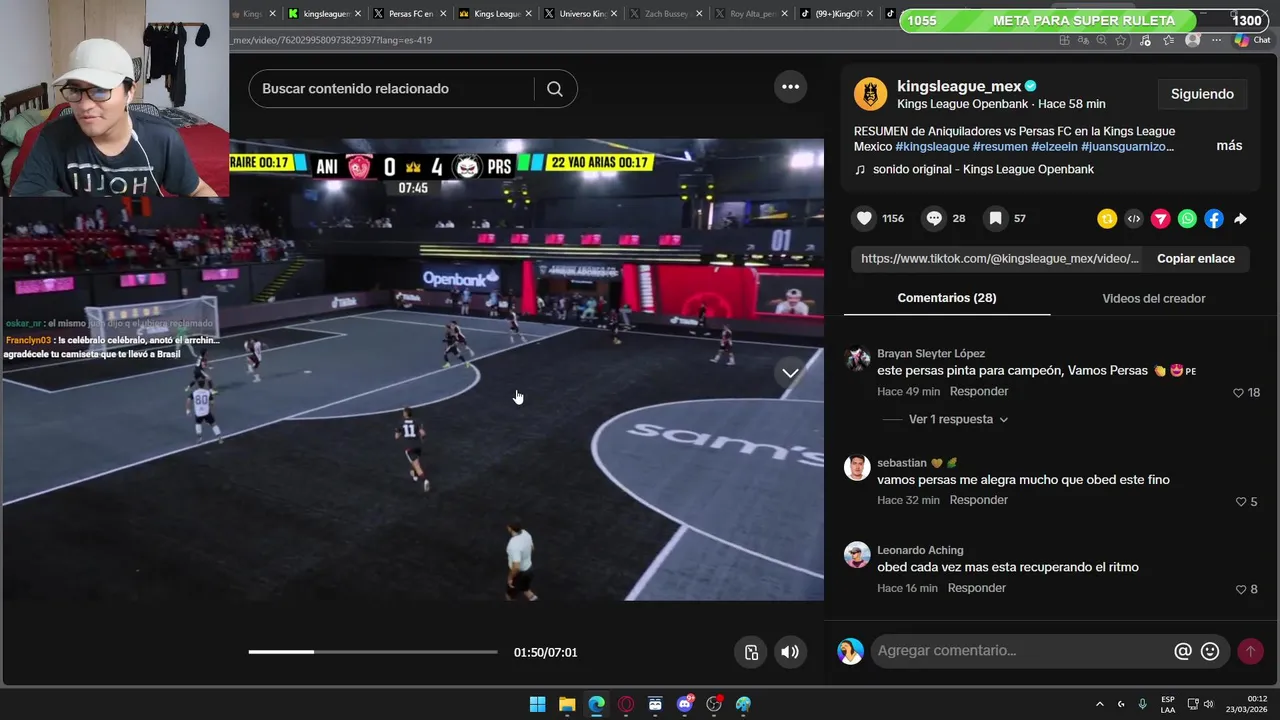Mute the video with speaker icon
This screenshot has width=1280, height=720.
click(x=790, y=652)
